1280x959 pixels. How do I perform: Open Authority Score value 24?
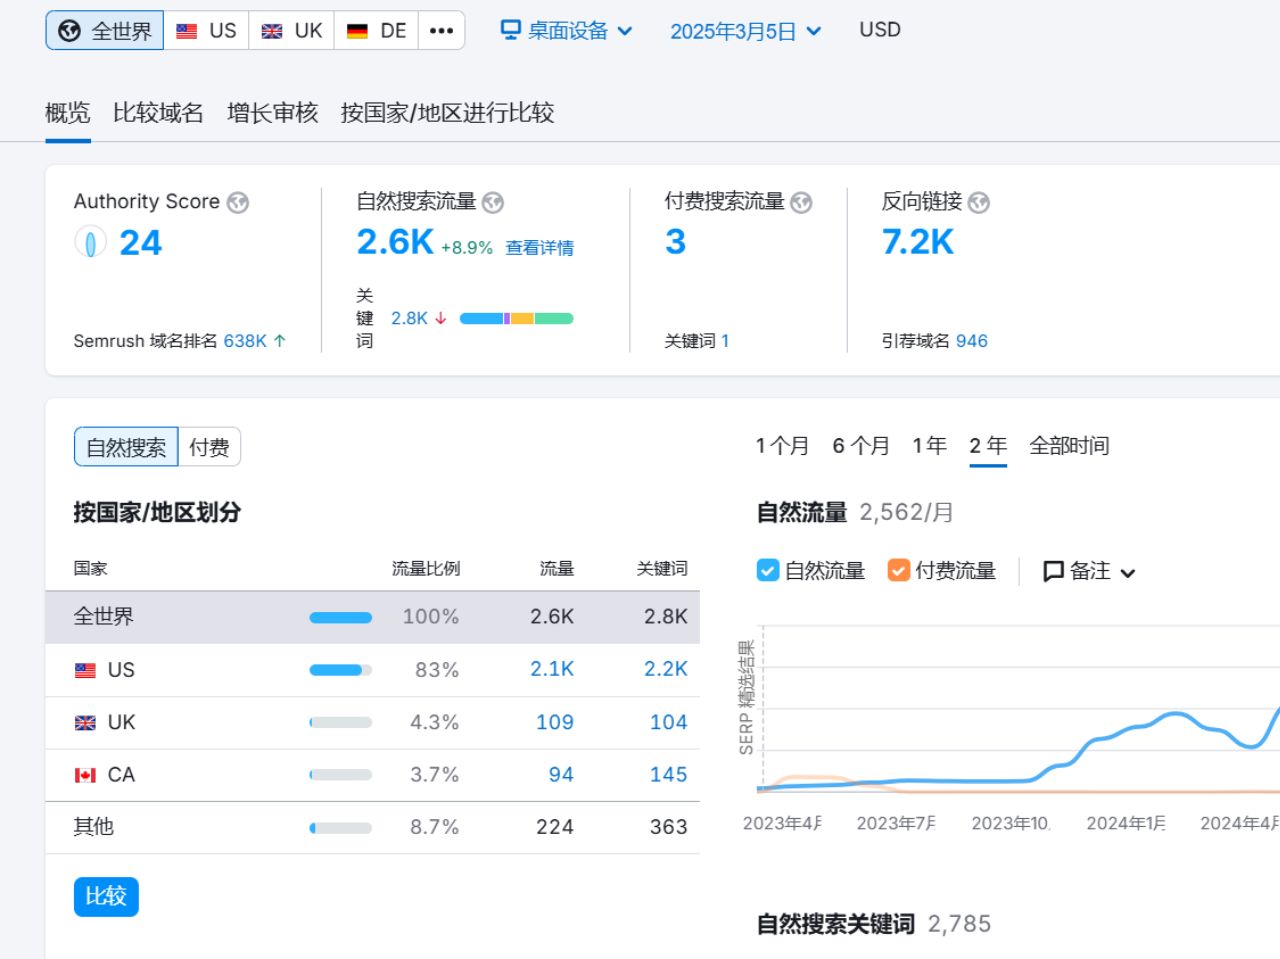[x=140, y=243]
